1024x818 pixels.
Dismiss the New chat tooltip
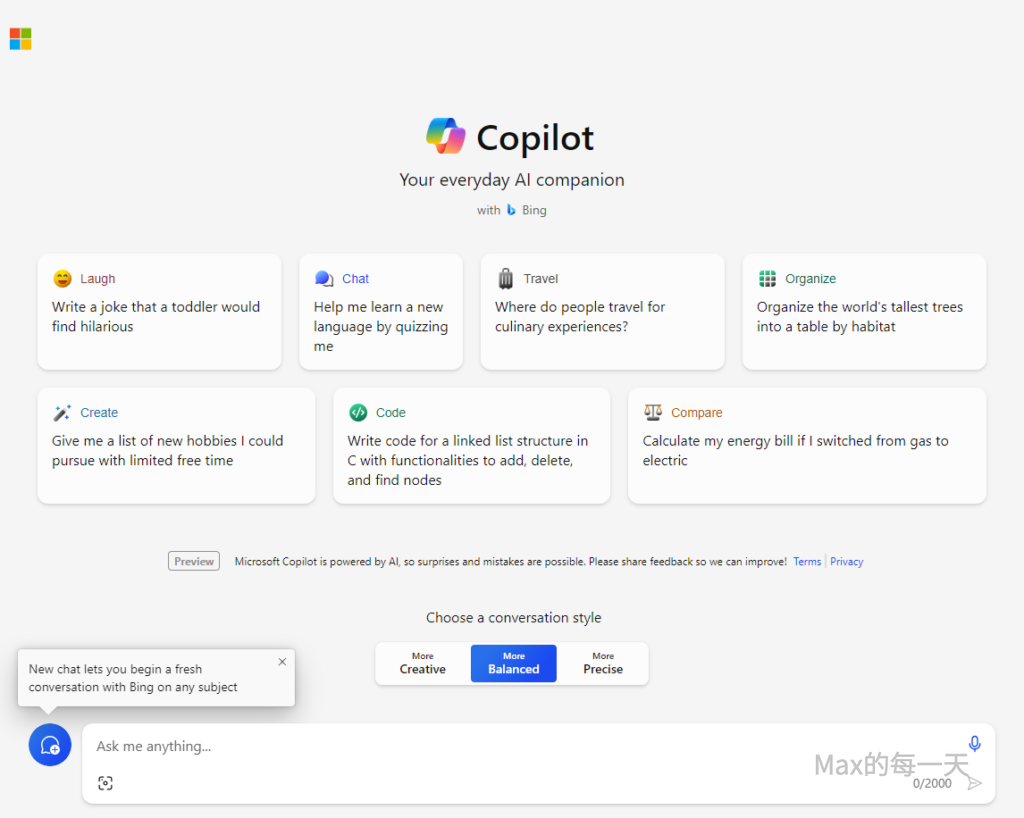point(282,662)
